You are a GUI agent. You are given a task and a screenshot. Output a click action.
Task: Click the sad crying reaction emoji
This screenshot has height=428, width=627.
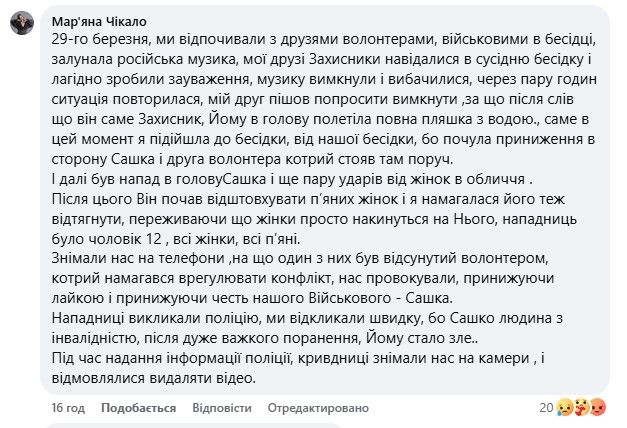tap(566, 408)
